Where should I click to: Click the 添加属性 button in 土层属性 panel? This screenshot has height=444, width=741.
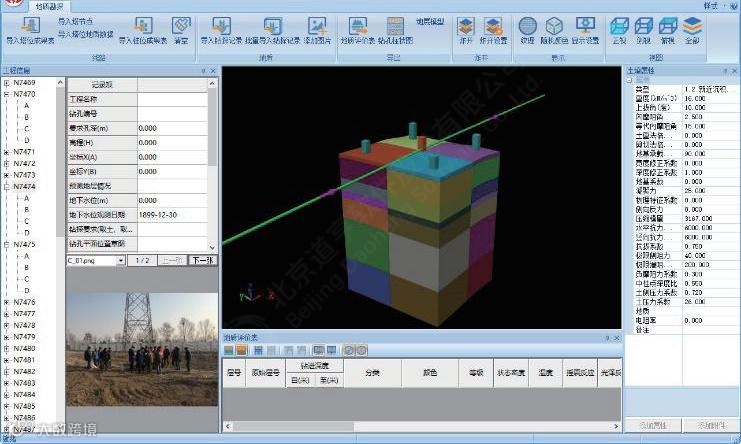click(x=653, y=425)
